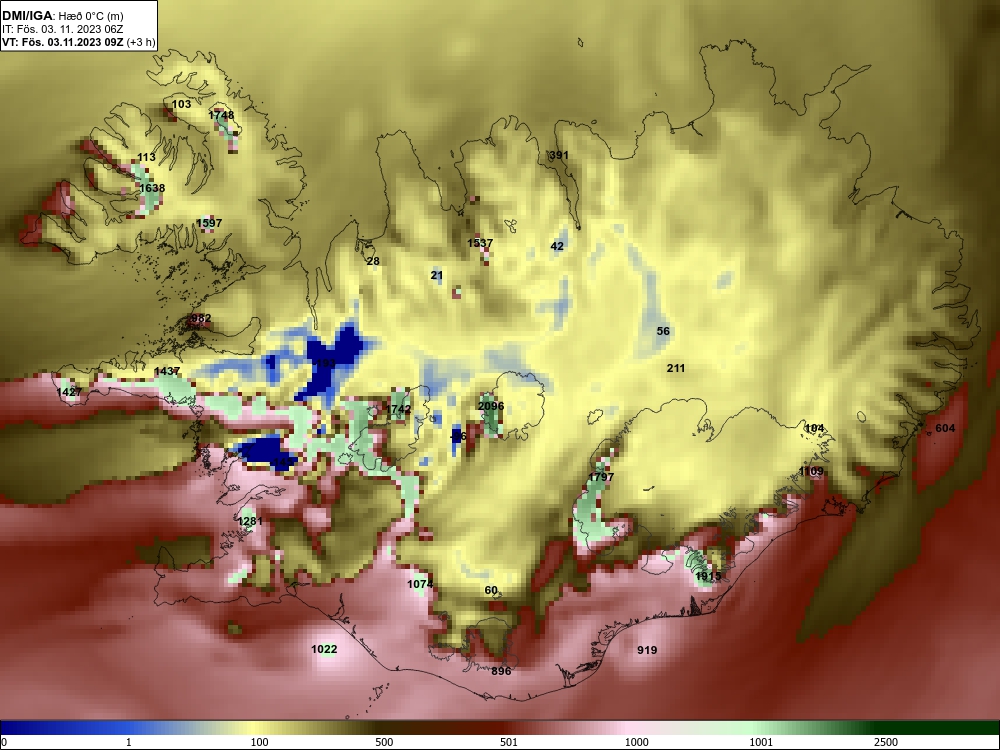Click the dark blue start of the color scale bar
The width and height of the screenshot is (1000, 750).
pos(13,728)
